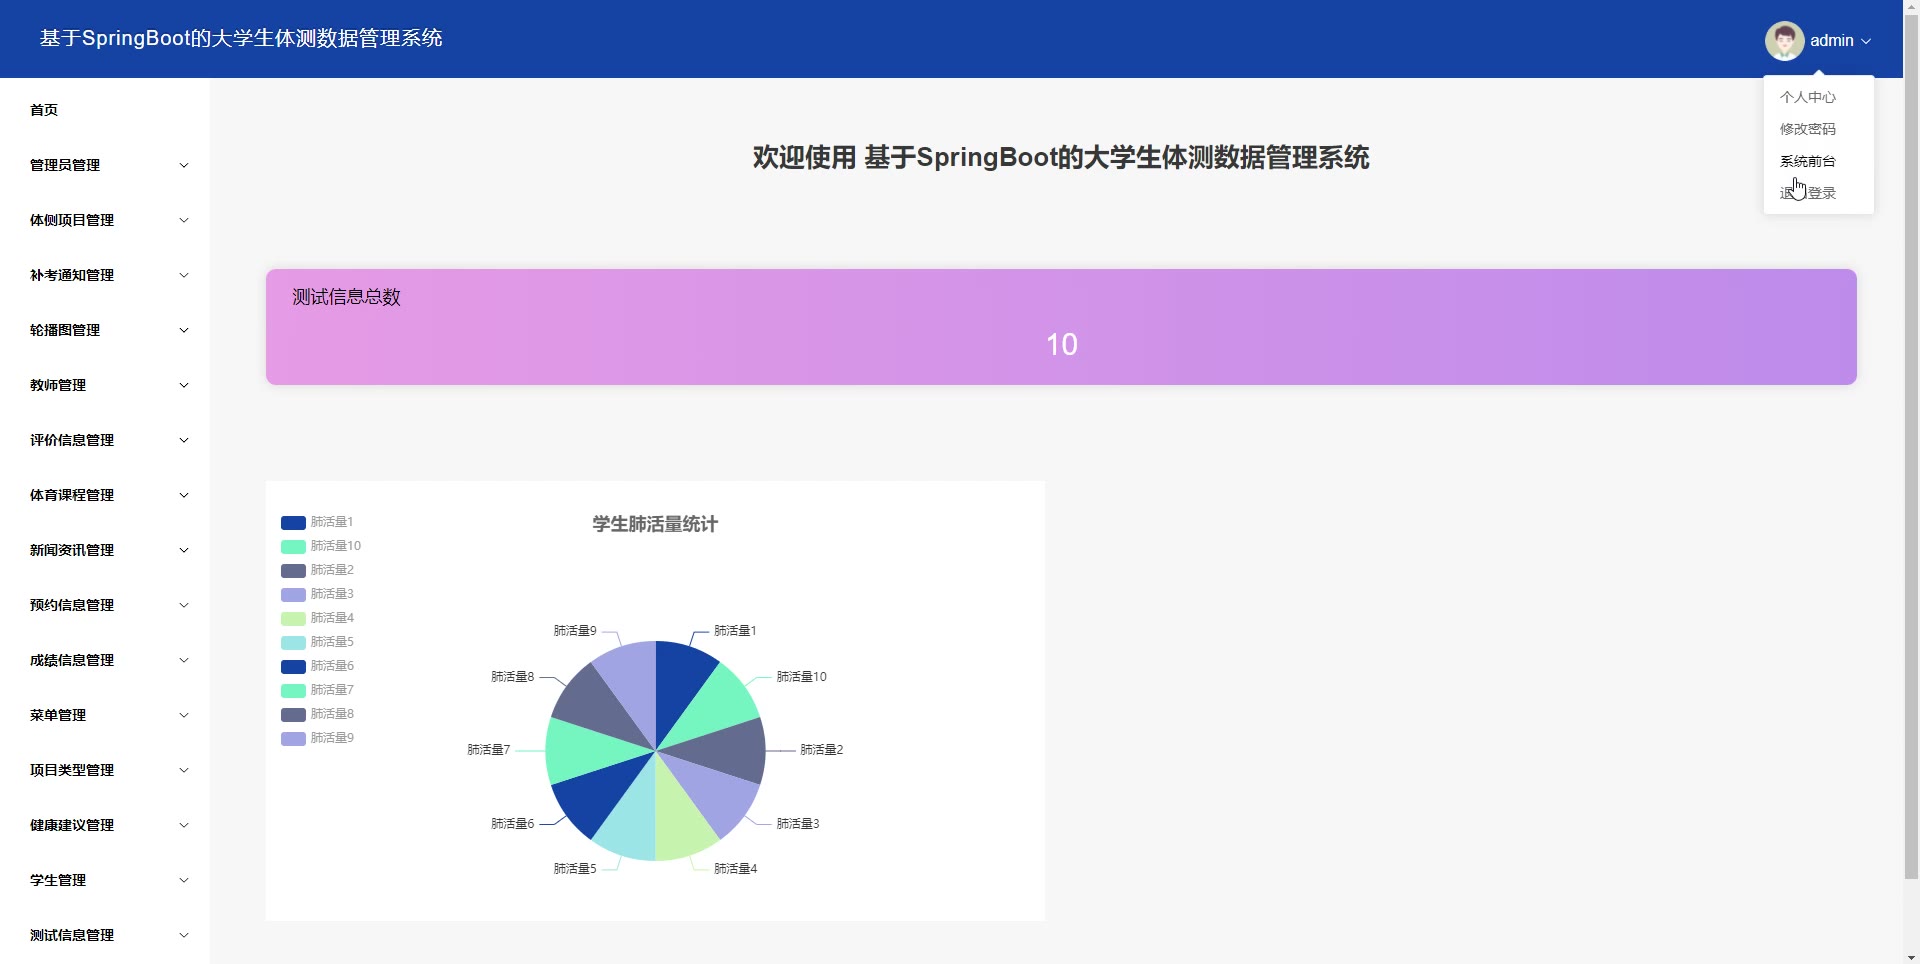Screen dimensions: 1920x964
Task: Click the count value 10 in the card
Action: [1062, 345]
